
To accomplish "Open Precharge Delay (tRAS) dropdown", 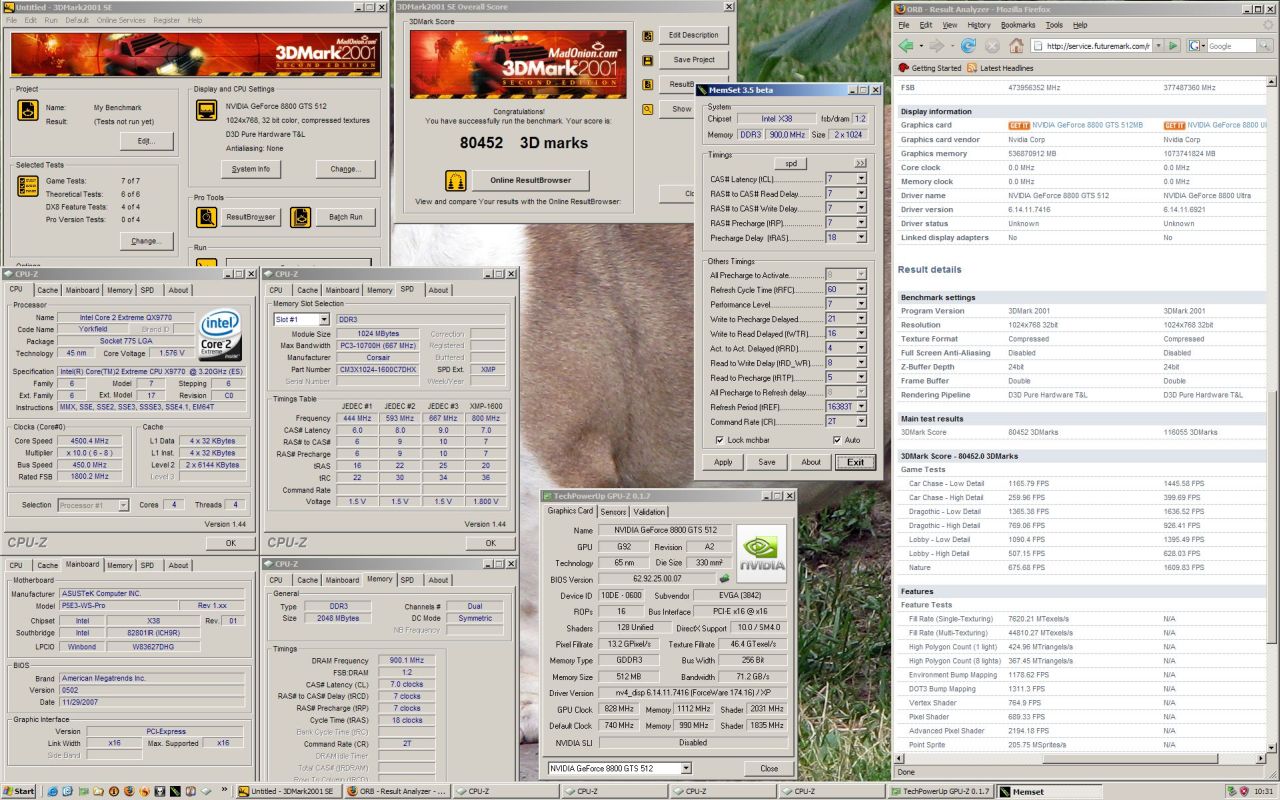I will [x=861, y=238].
